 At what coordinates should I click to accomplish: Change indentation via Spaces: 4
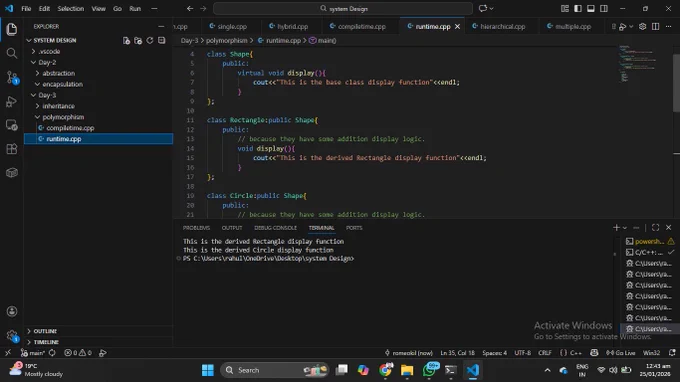(494, 353)
